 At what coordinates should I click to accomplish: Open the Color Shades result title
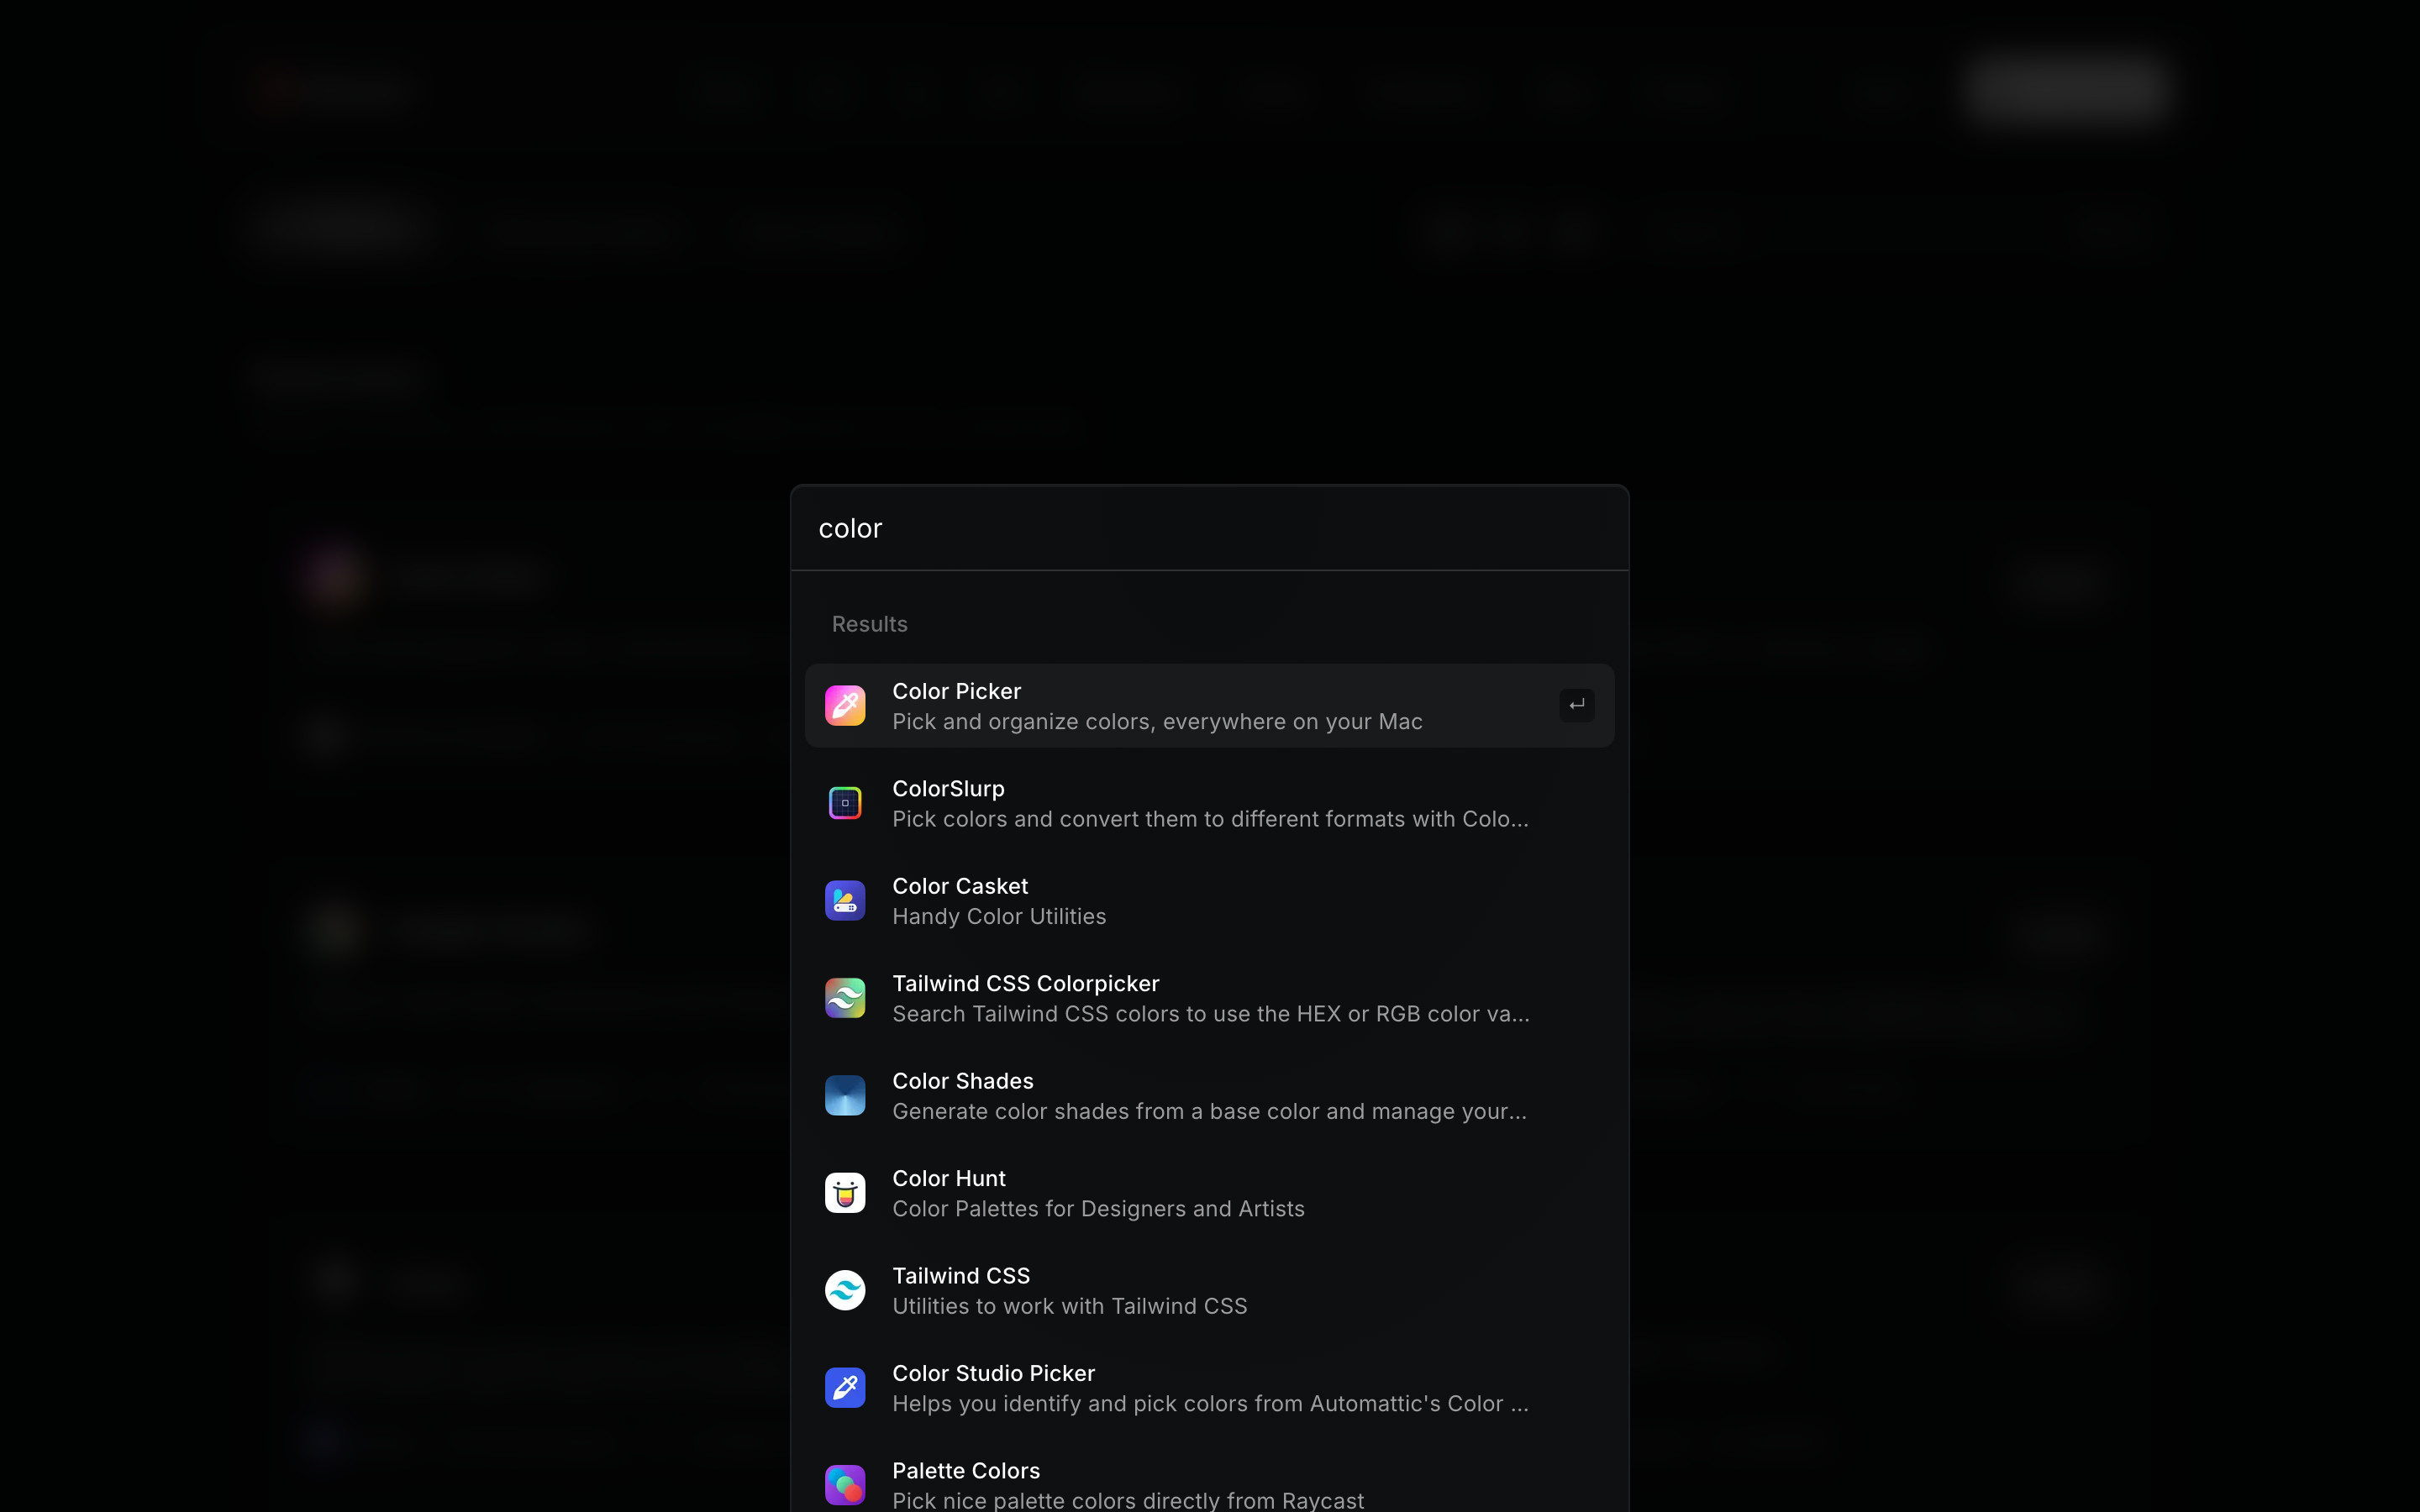pos(962,1081)
